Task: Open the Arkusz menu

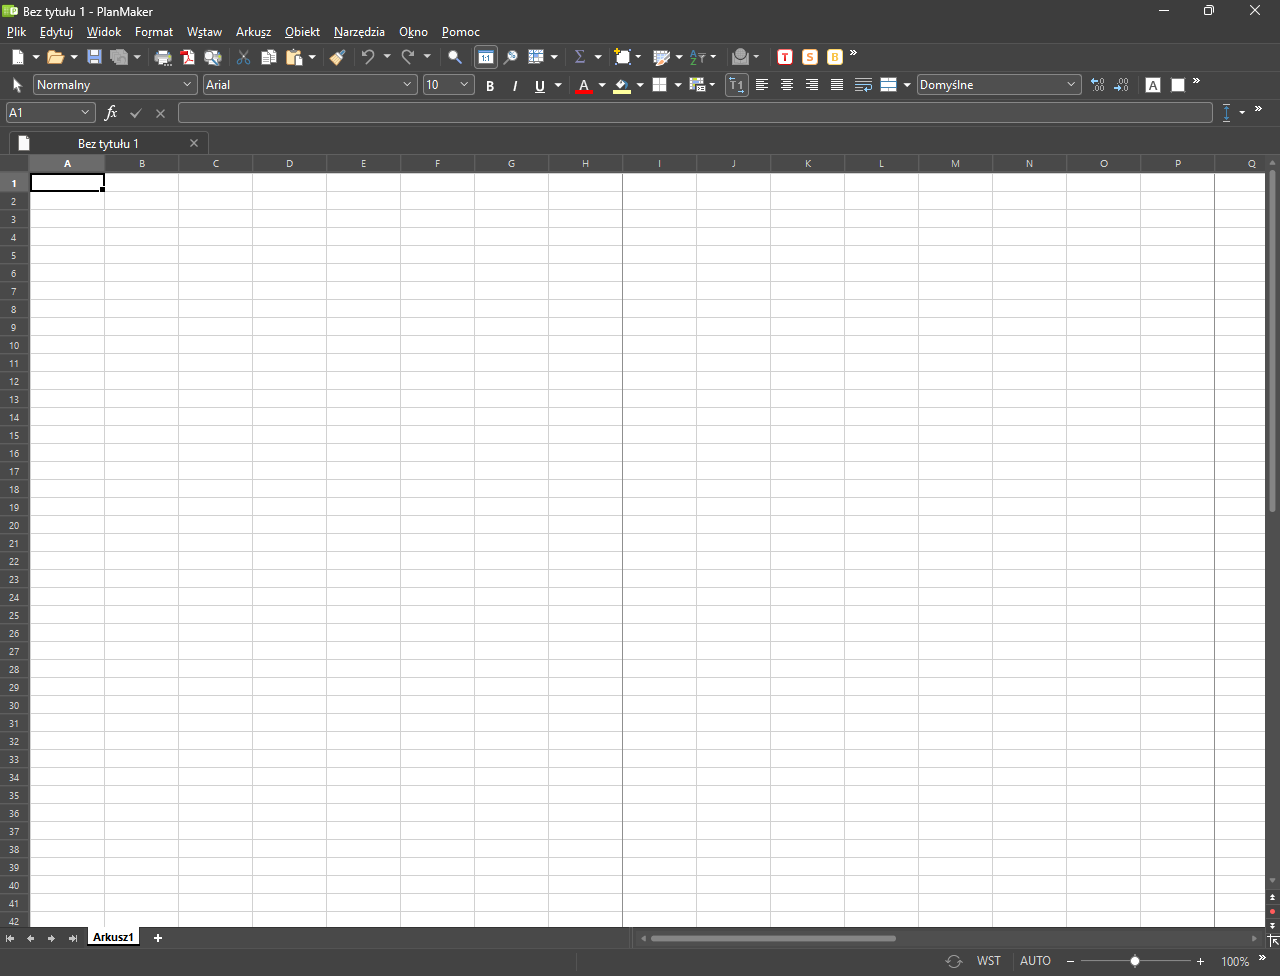Action: [254, 32]
